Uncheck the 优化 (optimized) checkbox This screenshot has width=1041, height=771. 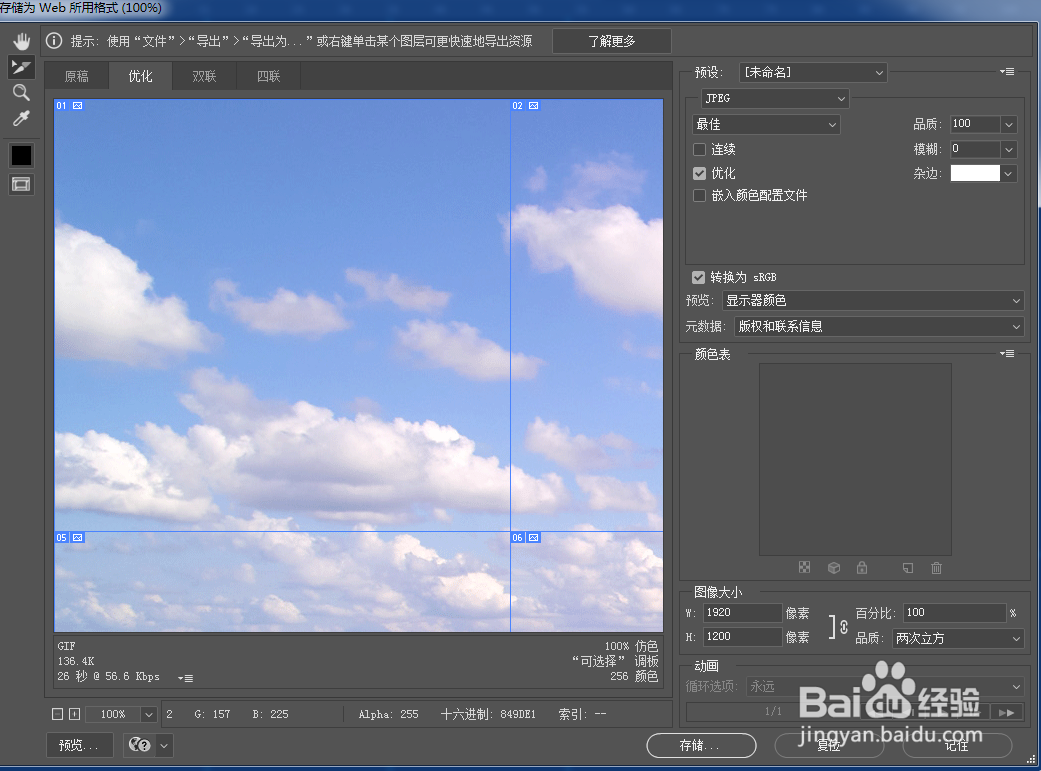coord(699,173)
